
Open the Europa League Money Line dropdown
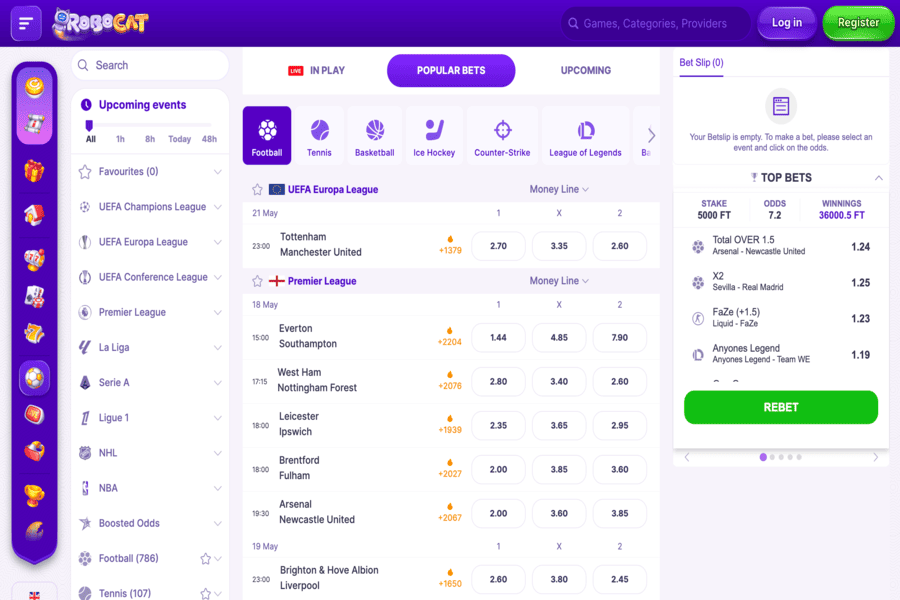[x=559, y=189]
